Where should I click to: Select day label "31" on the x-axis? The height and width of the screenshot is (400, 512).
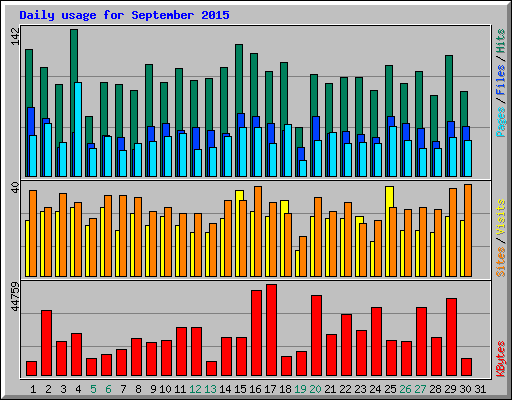coord(480,389)
